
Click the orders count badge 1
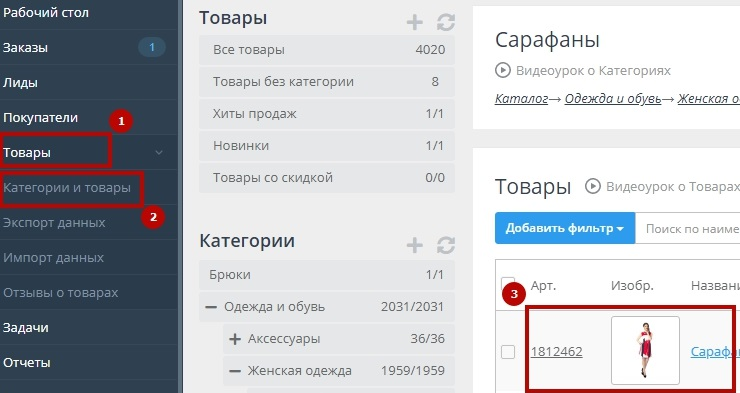click(x=151, y=47)
